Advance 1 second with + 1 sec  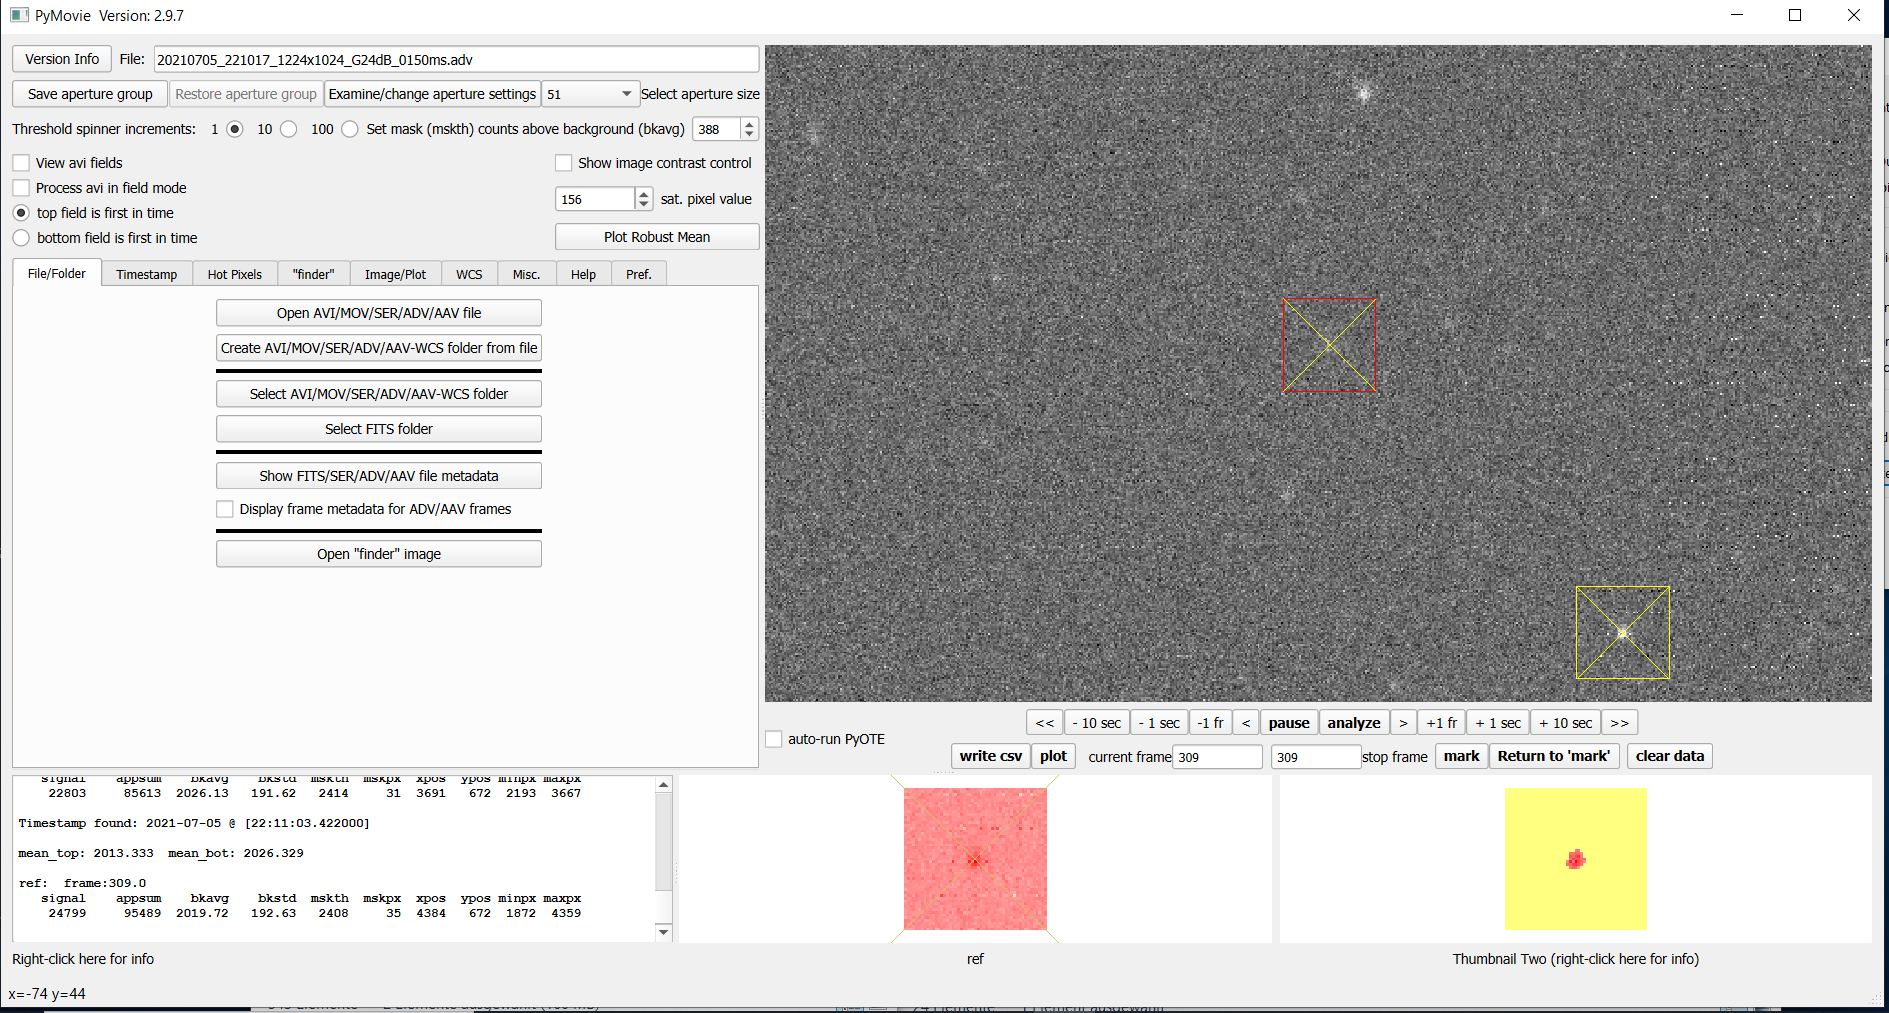point(1498,723)
